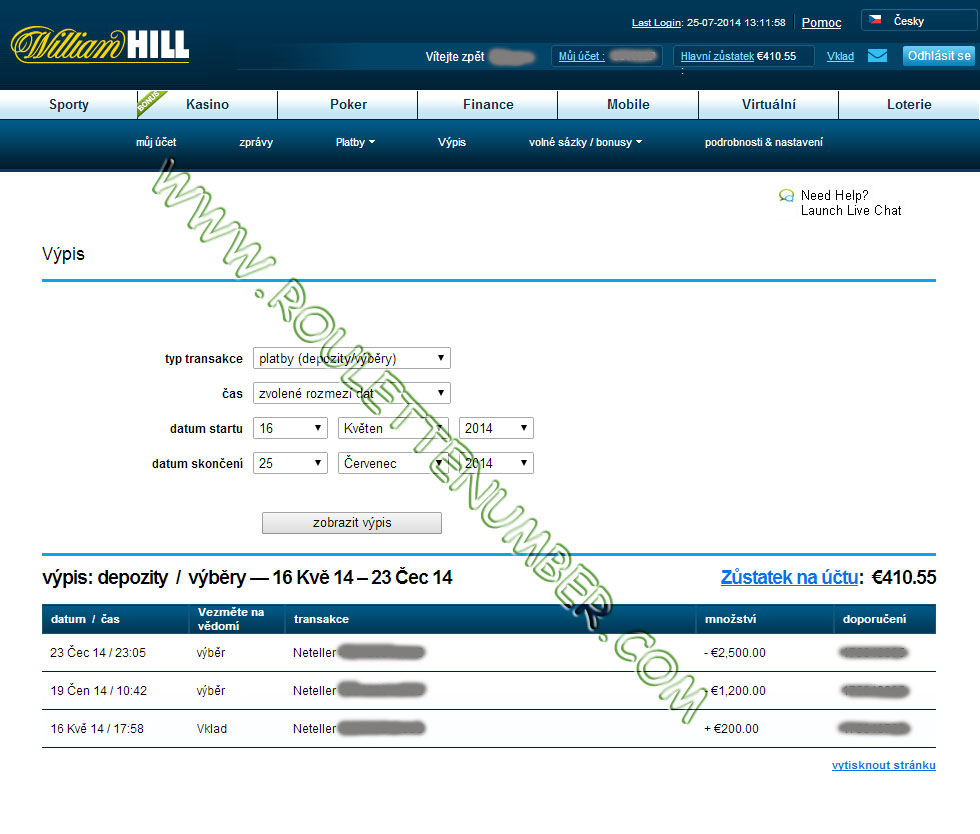Screen dimensions: 980x834
Task: Switch to the Virtuální tab
Action: [769, 104]
